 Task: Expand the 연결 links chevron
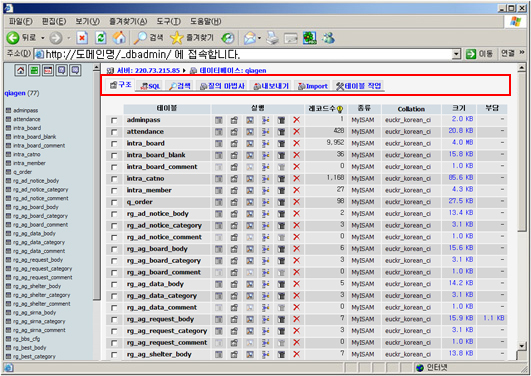tap(522, 53)
